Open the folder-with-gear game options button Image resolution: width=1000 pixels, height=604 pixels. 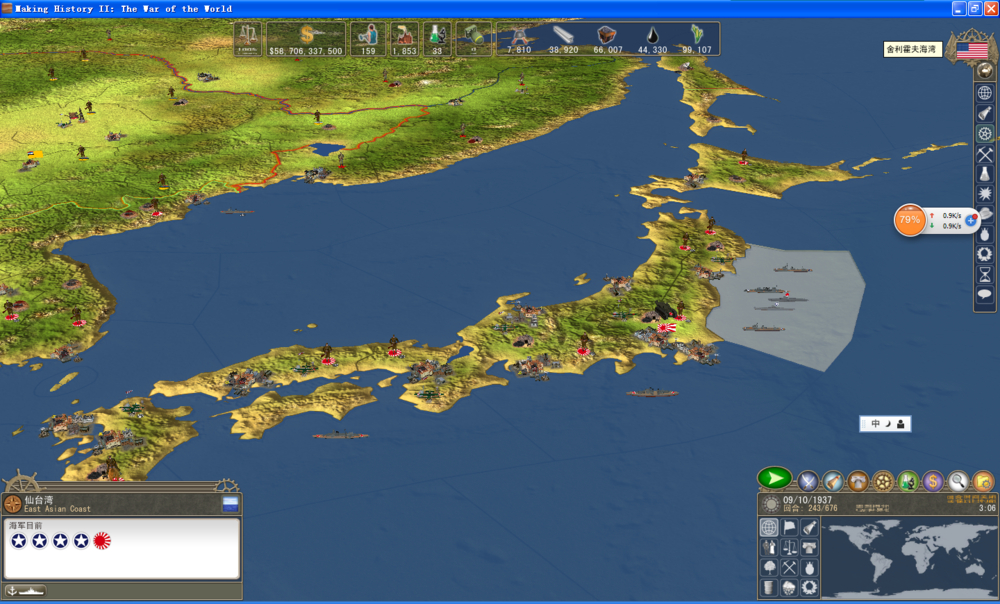[x=983, y=481]
